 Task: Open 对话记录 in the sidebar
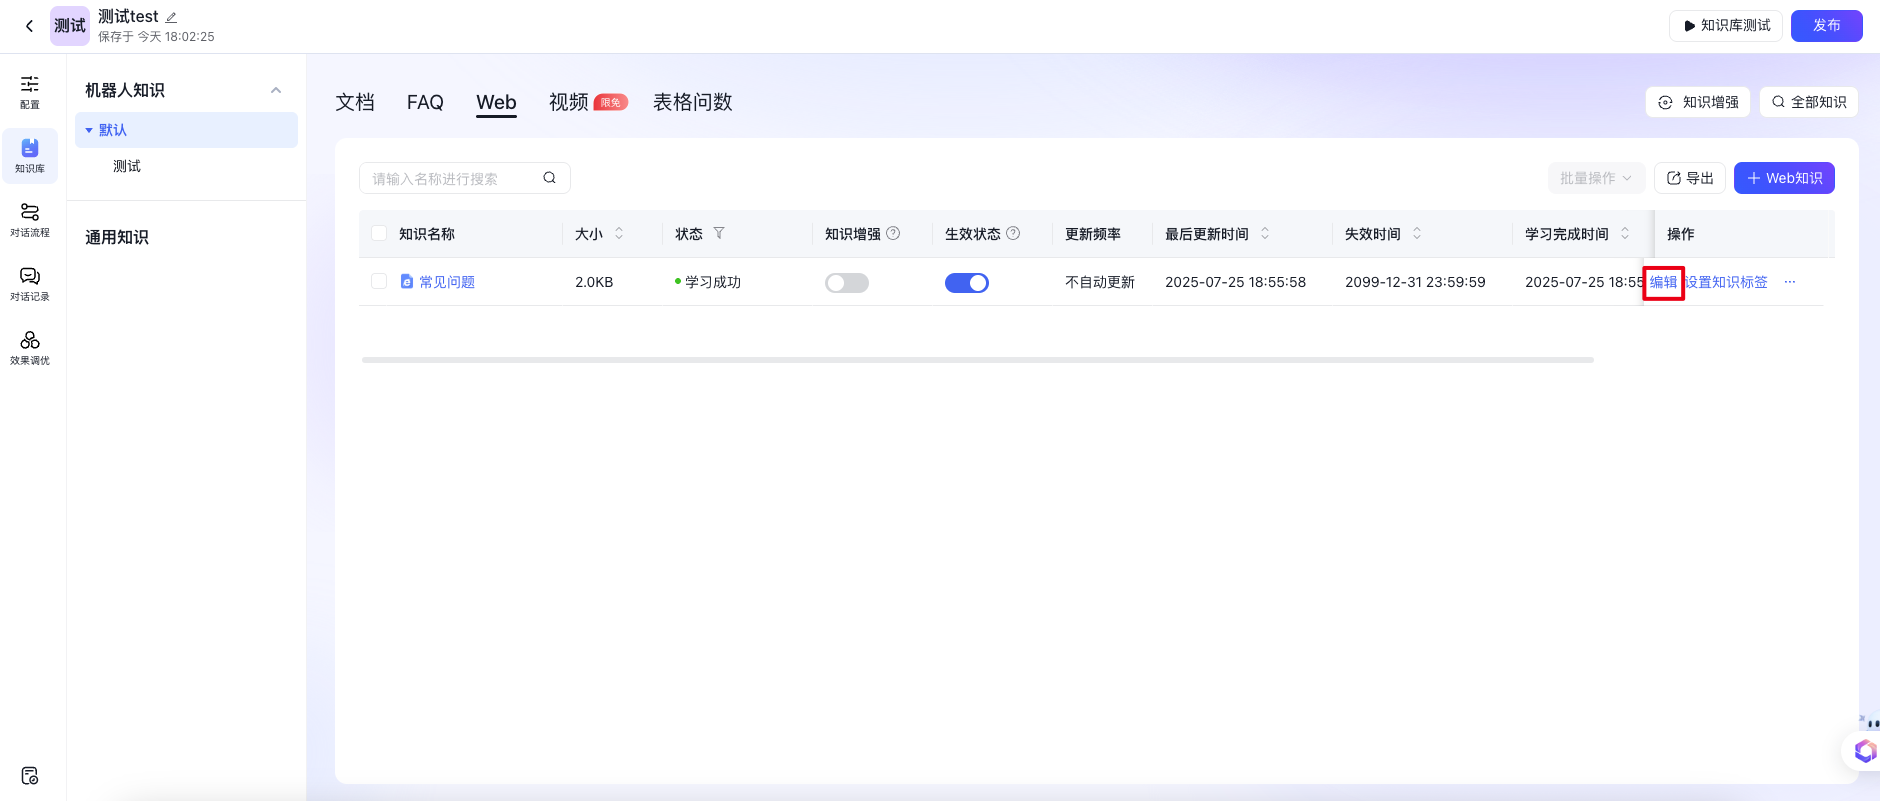30,284
